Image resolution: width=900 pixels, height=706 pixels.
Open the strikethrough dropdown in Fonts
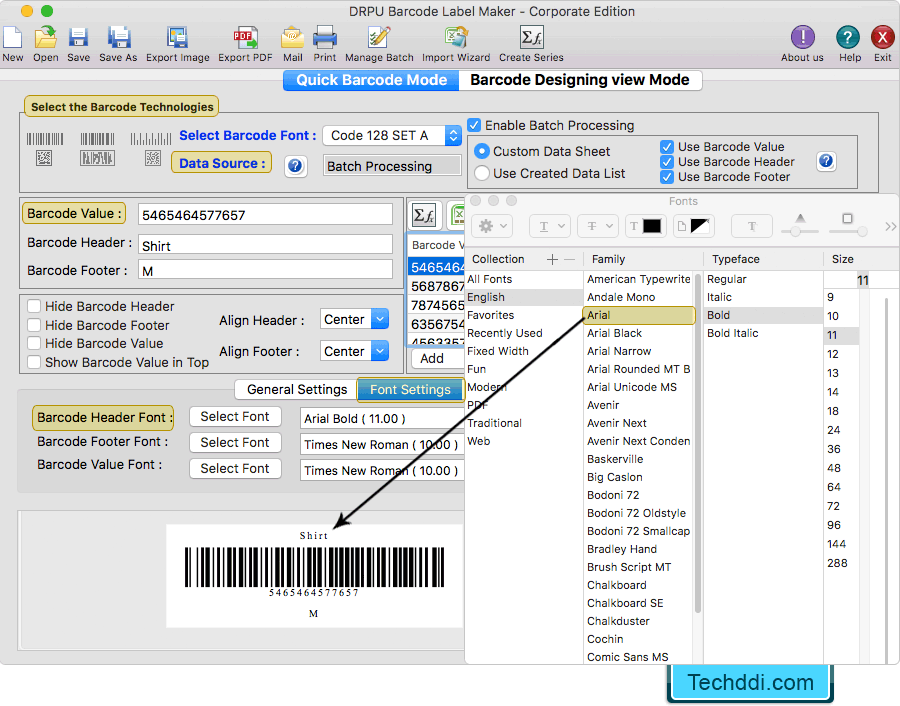(598, 226)
